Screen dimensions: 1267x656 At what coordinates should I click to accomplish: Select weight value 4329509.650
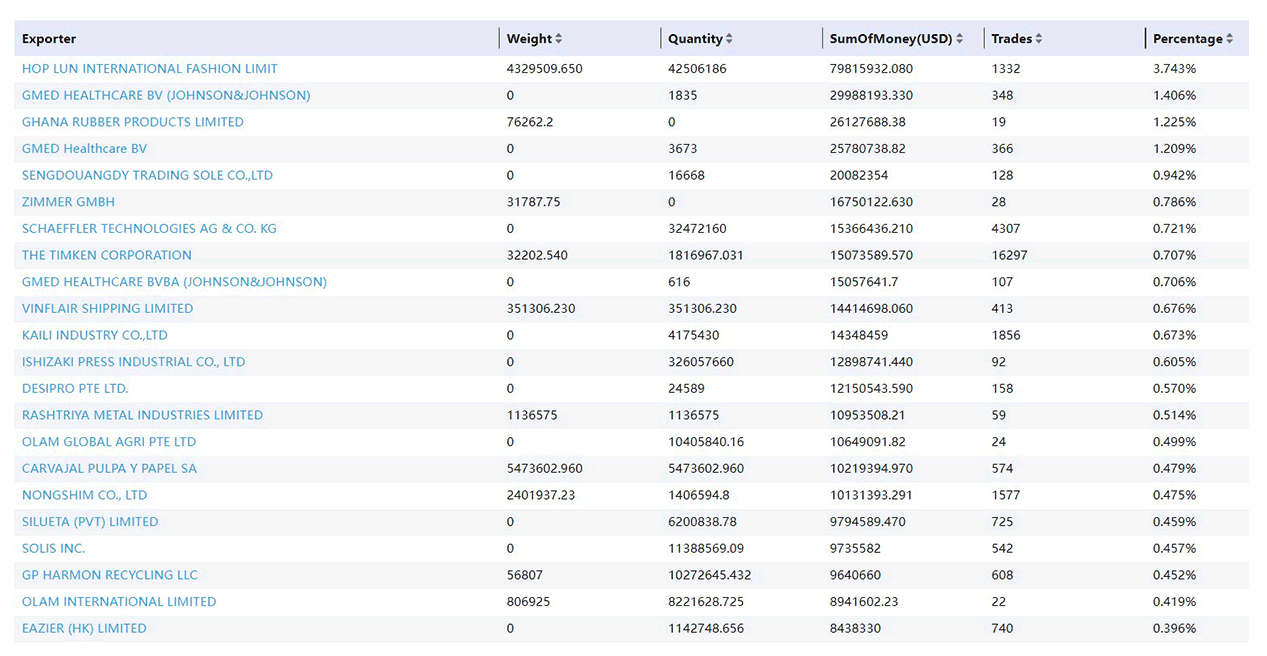545,69
